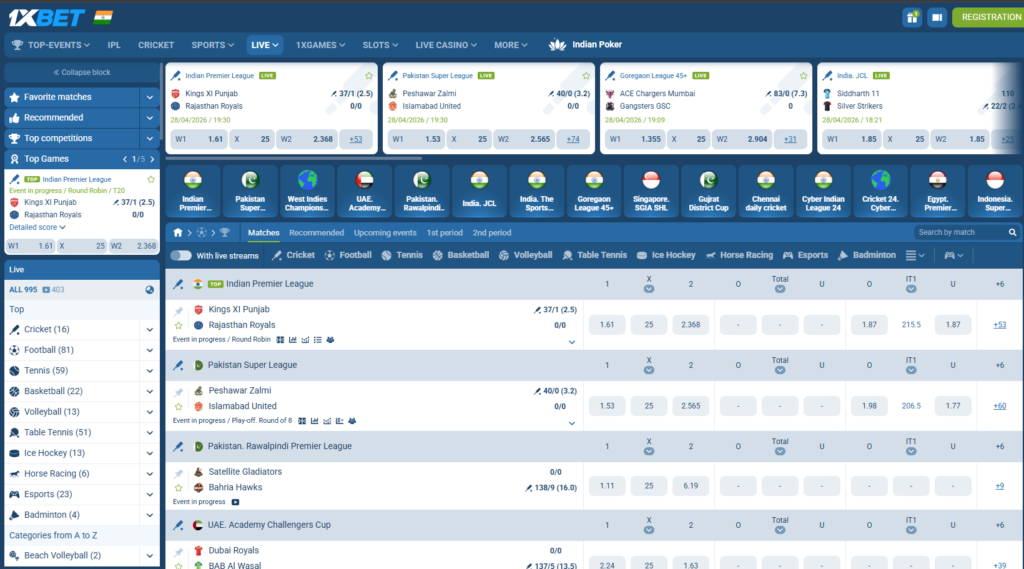The height and width of the screenshot is (569, 1024).
Task: Click the India flag icon beside logo
Action: (103, 17)
